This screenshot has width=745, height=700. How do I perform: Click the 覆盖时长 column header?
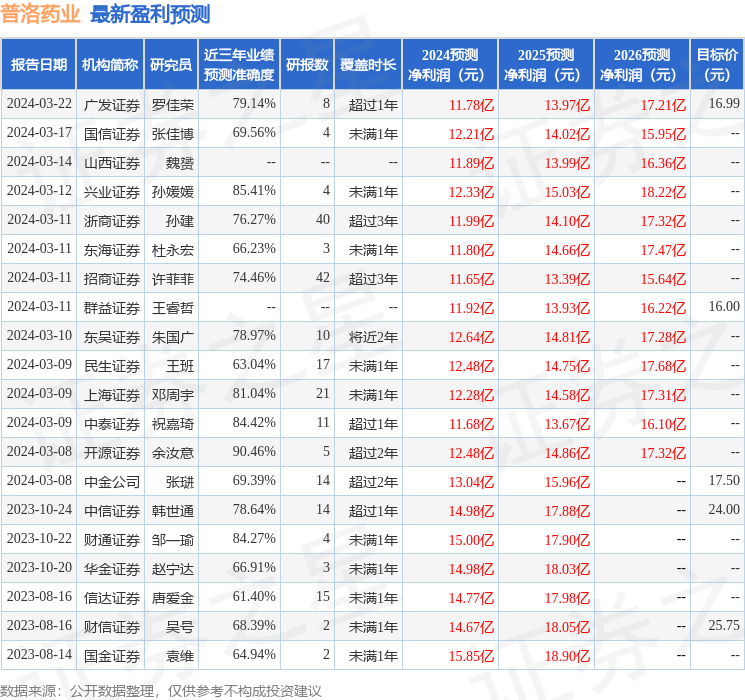coord(368,65)
